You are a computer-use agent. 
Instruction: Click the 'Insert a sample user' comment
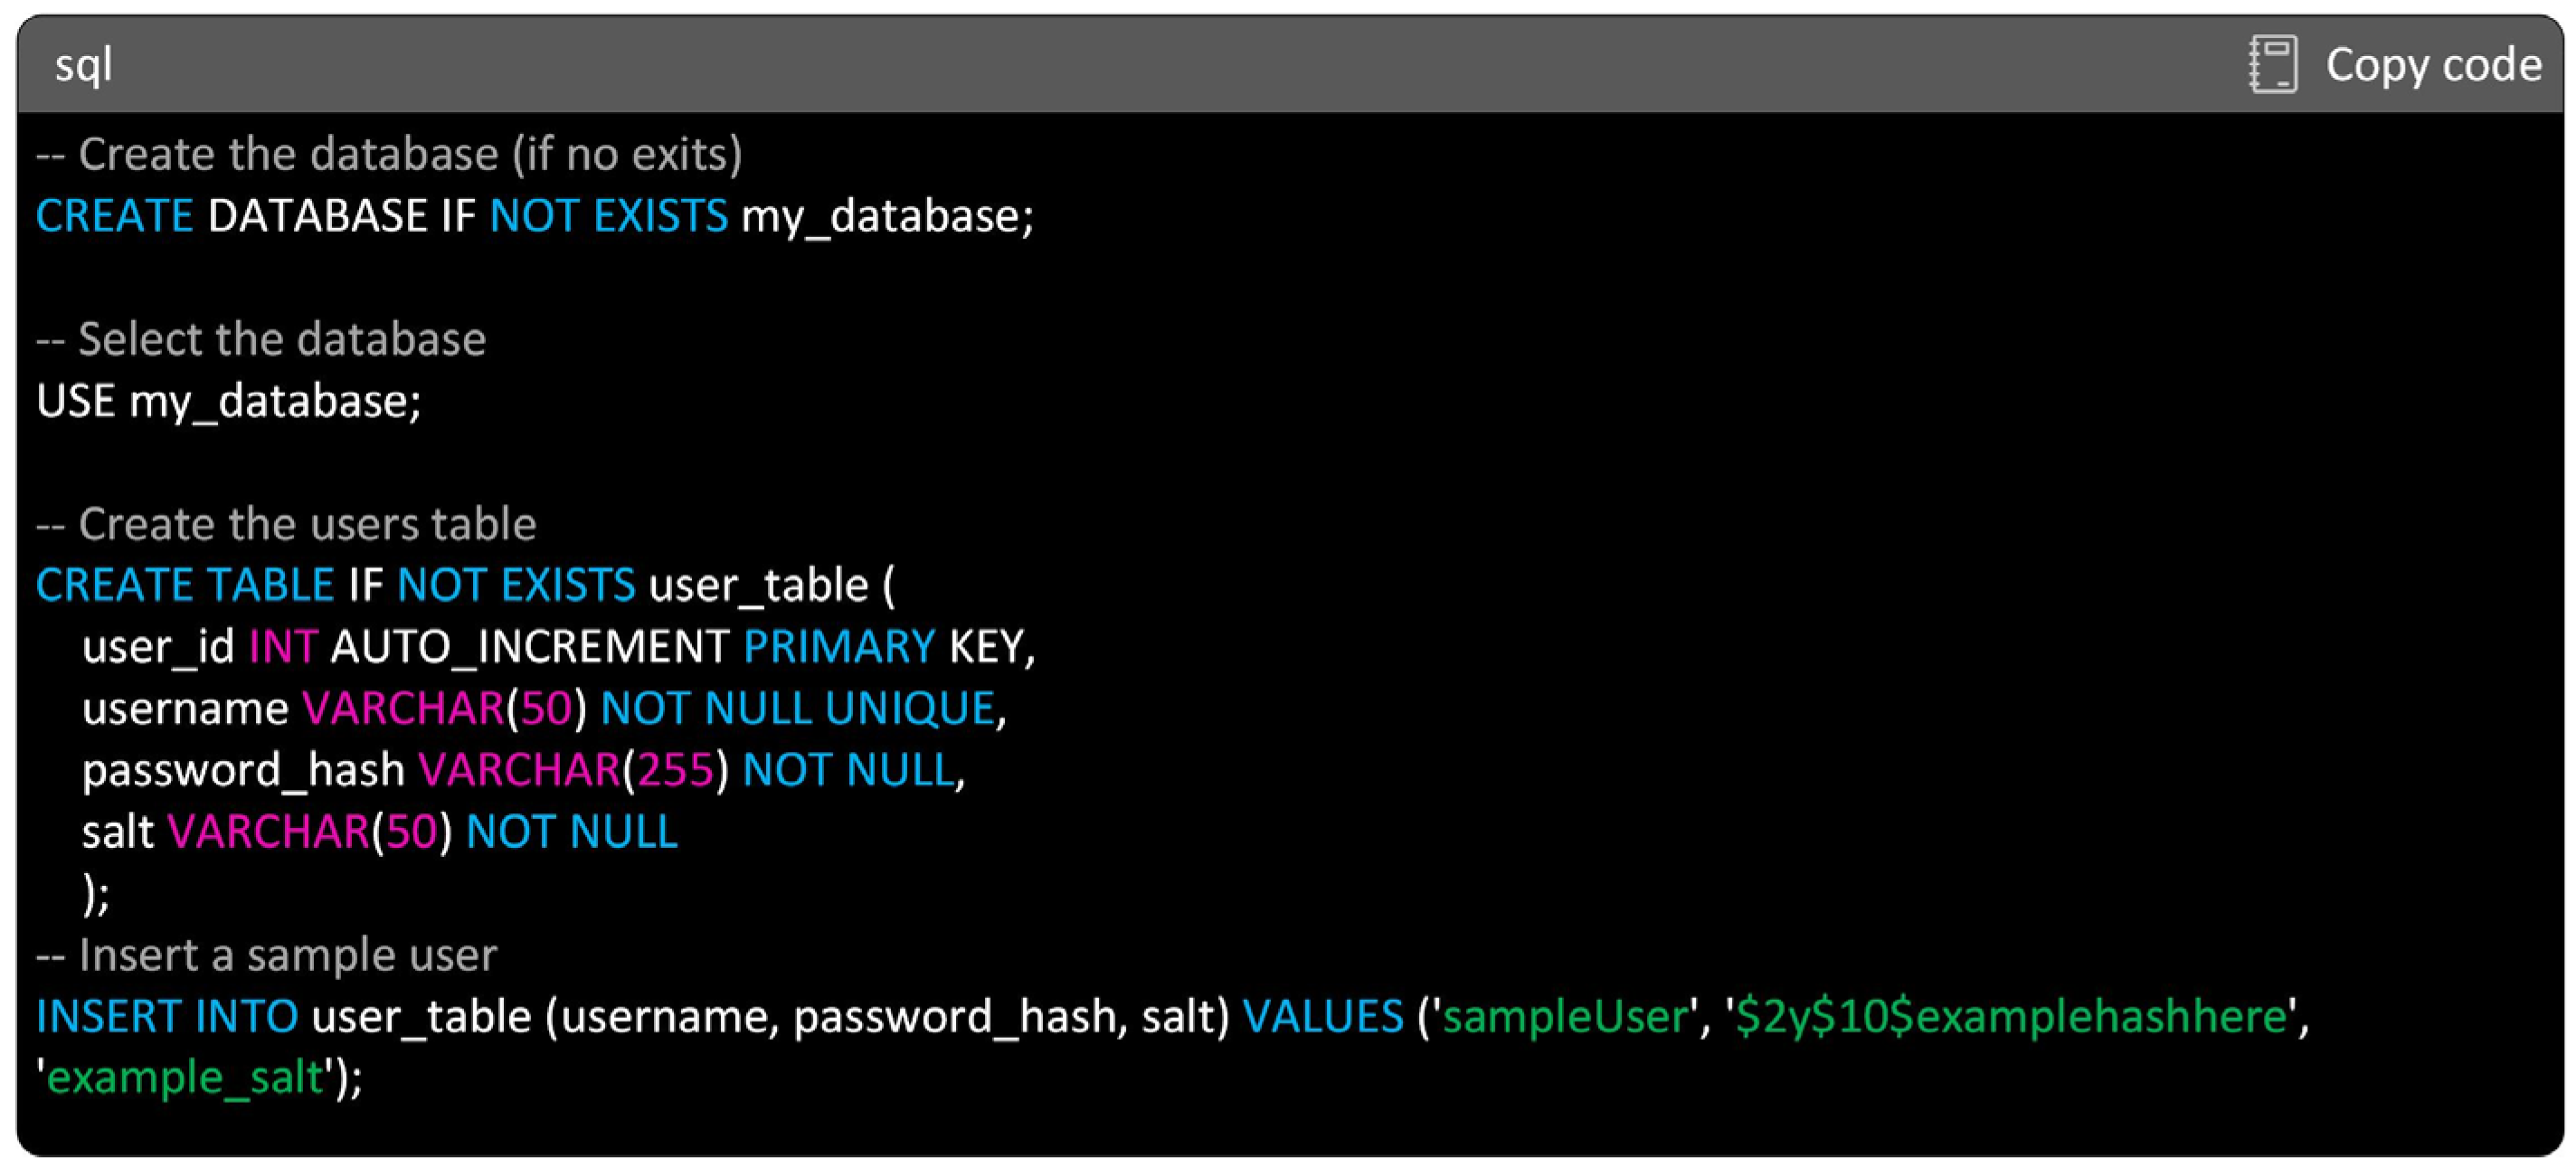click(267, 956)
